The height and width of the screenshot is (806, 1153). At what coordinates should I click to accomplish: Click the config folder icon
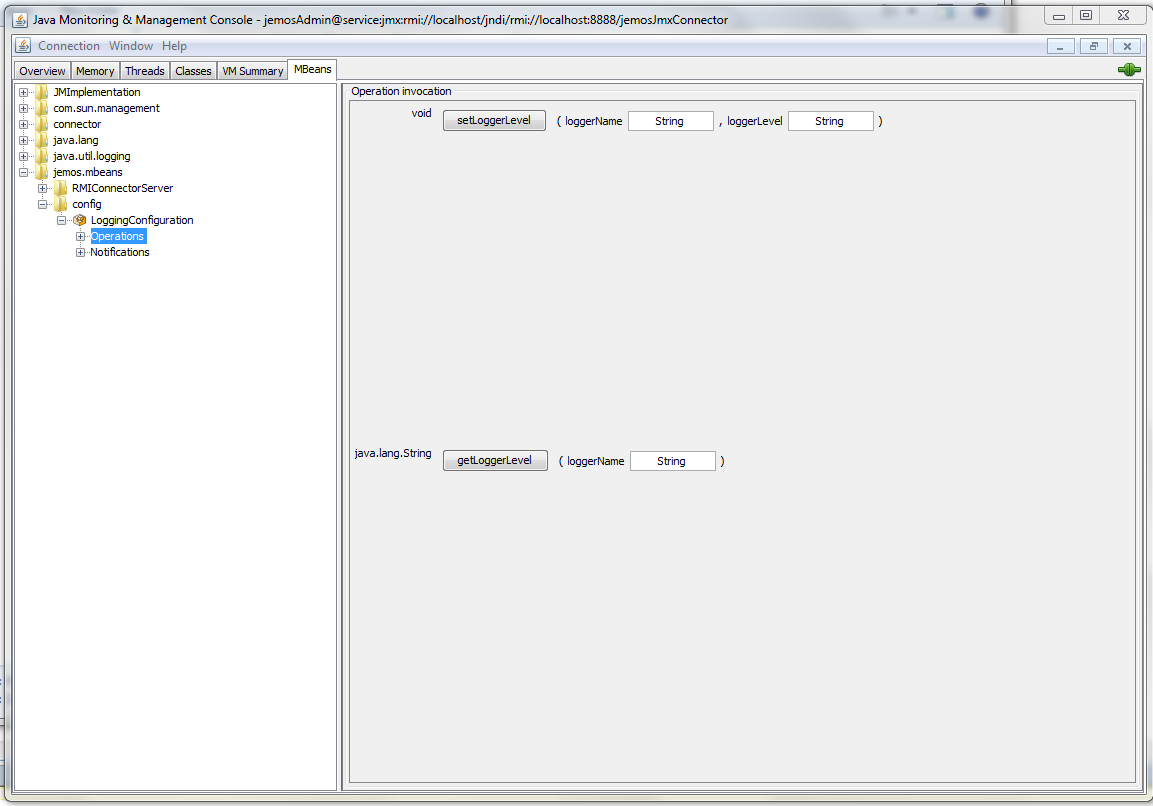(x=61, y=204)
